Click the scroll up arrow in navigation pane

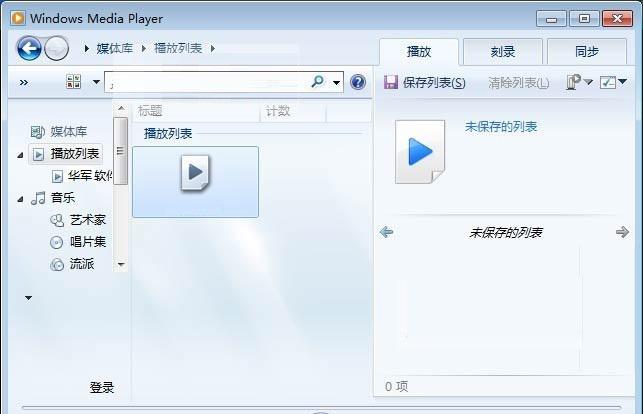pyautogui.click(x=121, y=108)
